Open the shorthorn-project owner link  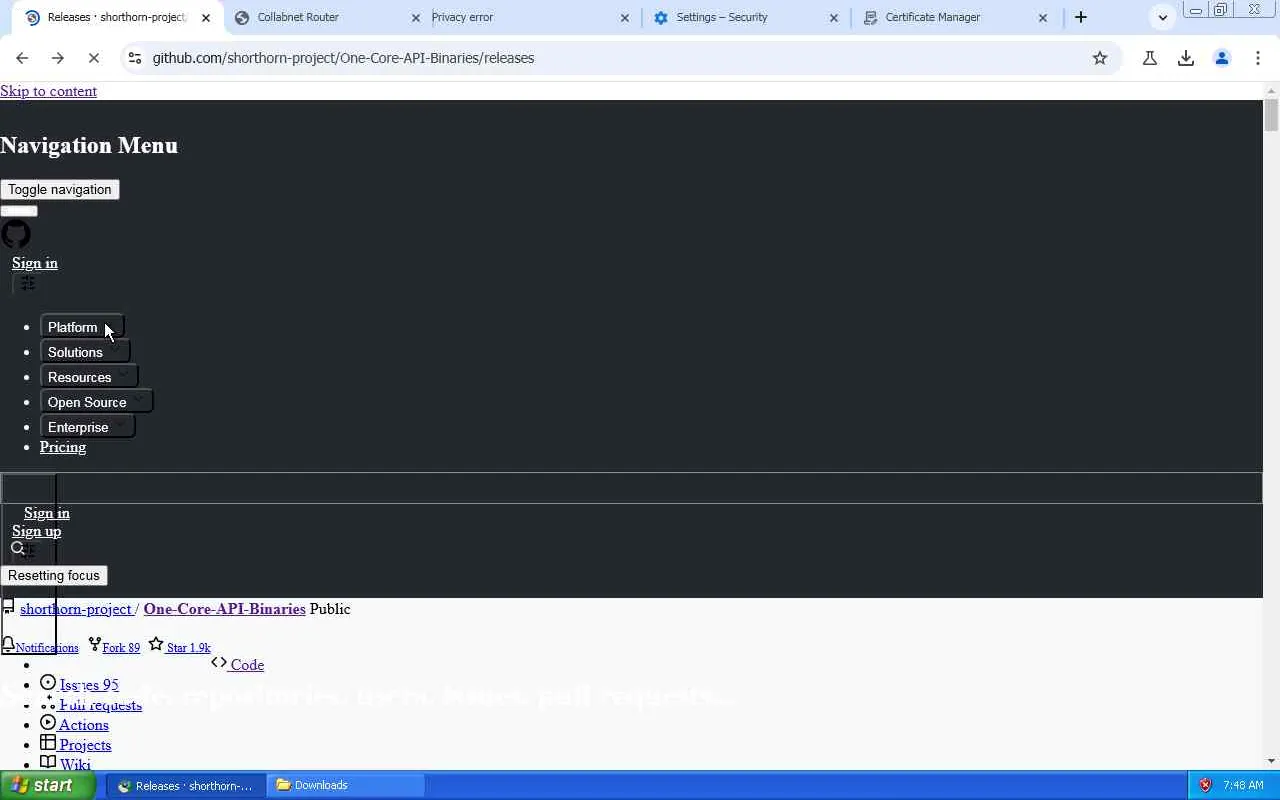click(76, 609)
